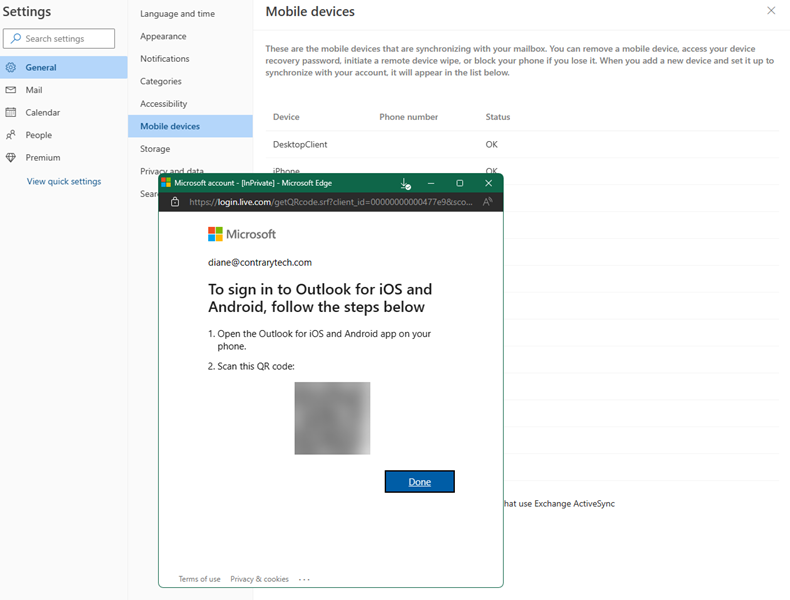Image resolution: width=790 pixels, height=600 pixels.
Task: Open Notifications settings
Action: (x=165, y=59)
